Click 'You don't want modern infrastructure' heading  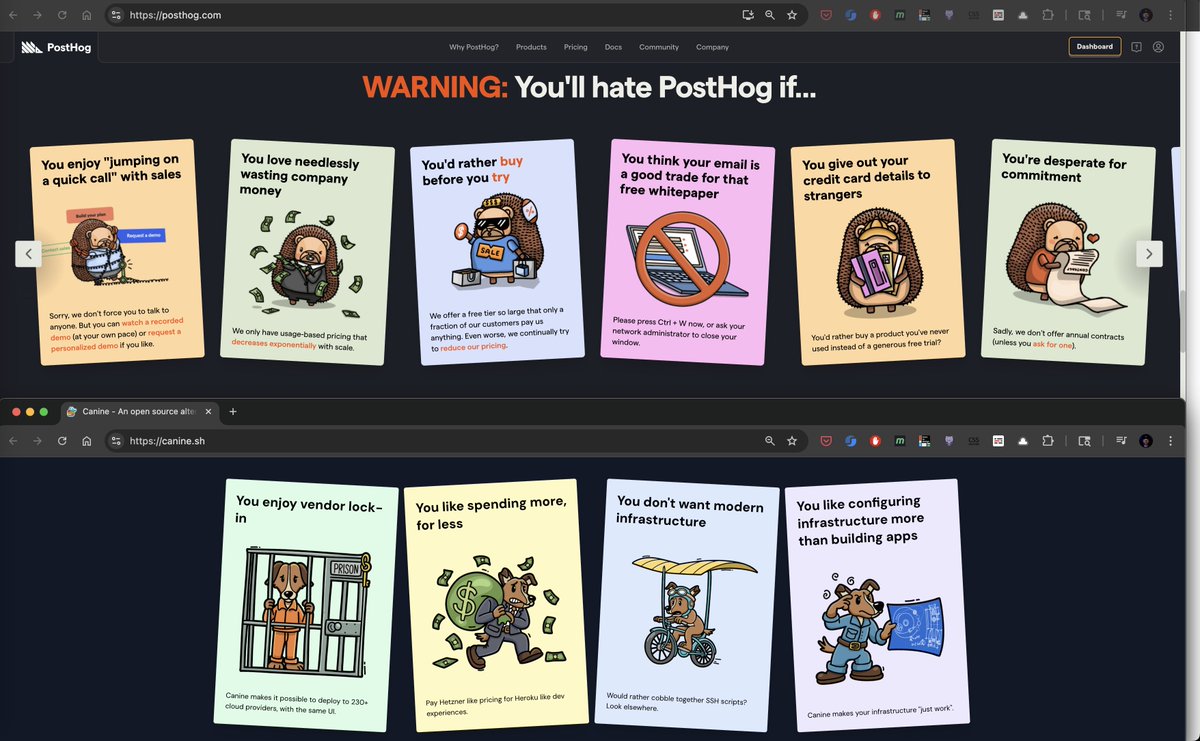pos(690,511)
